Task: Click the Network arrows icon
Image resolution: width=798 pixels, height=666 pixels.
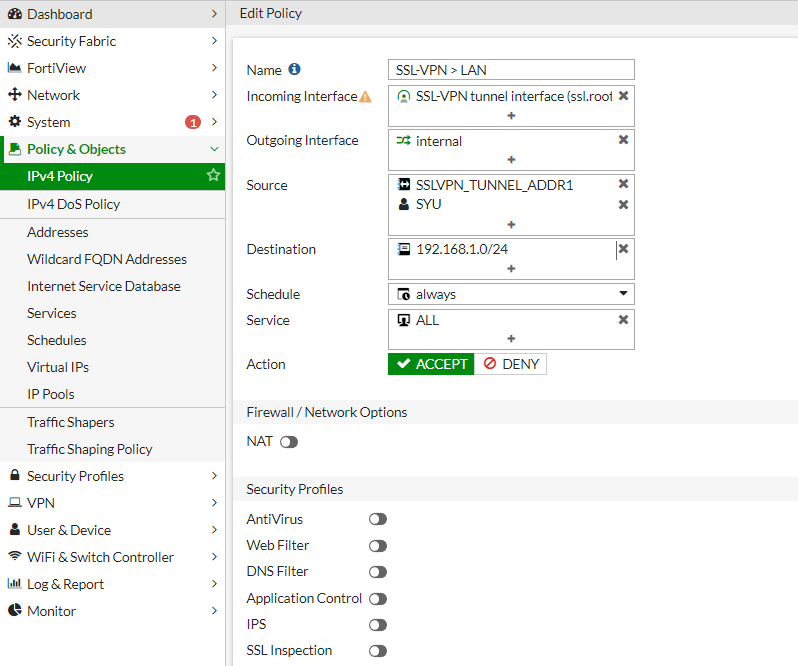Action: click(15, 95)
